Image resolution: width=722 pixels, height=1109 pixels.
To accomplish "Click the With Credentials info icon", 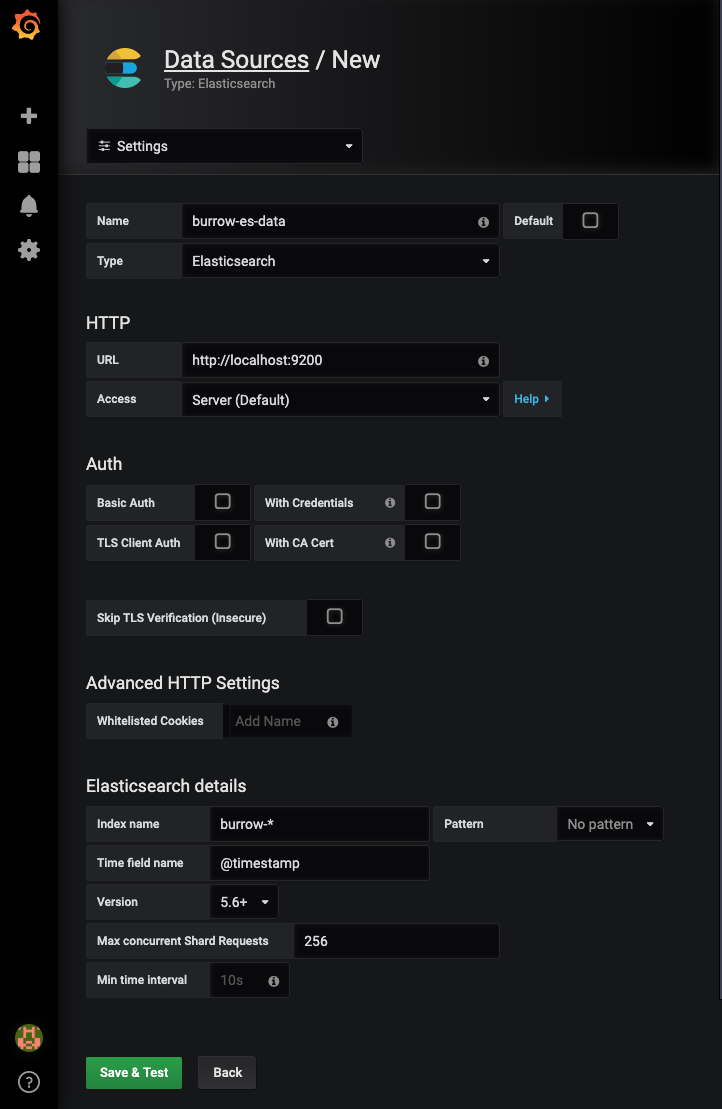I will (x=390, y=503).
